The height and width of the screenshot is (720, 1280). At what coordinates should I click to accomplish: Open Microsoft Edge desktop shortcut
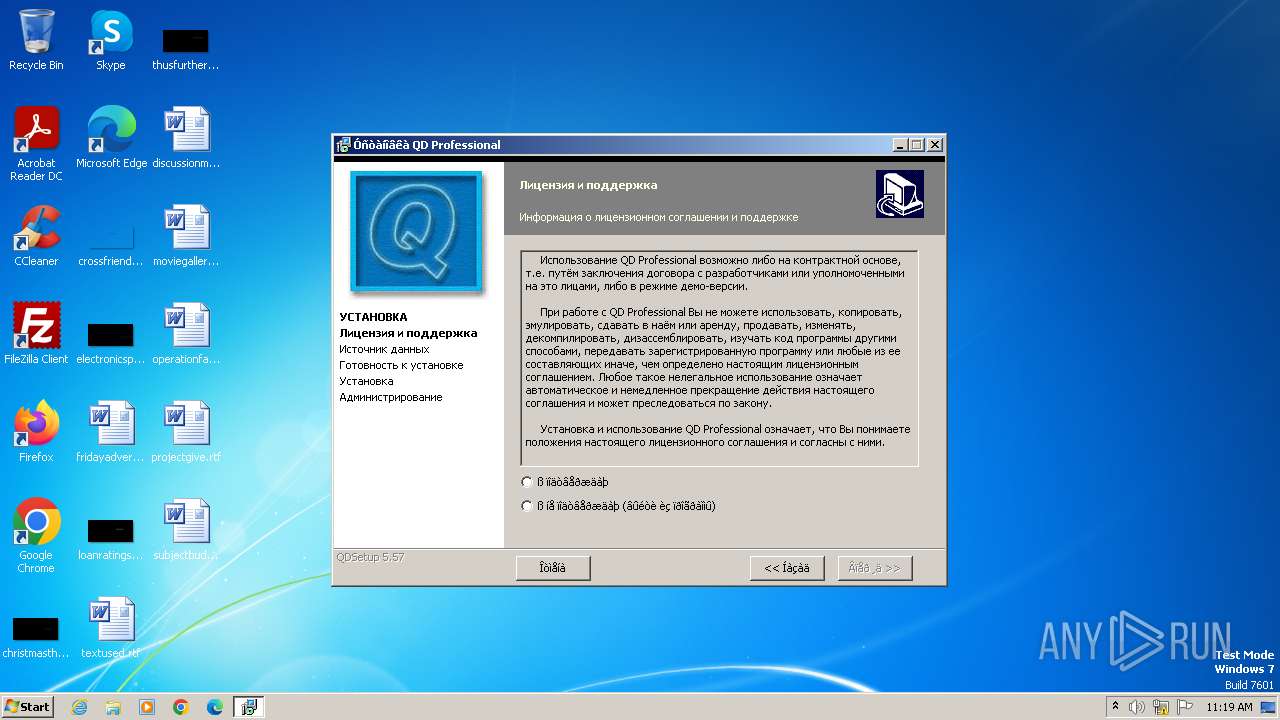(111, 138)
